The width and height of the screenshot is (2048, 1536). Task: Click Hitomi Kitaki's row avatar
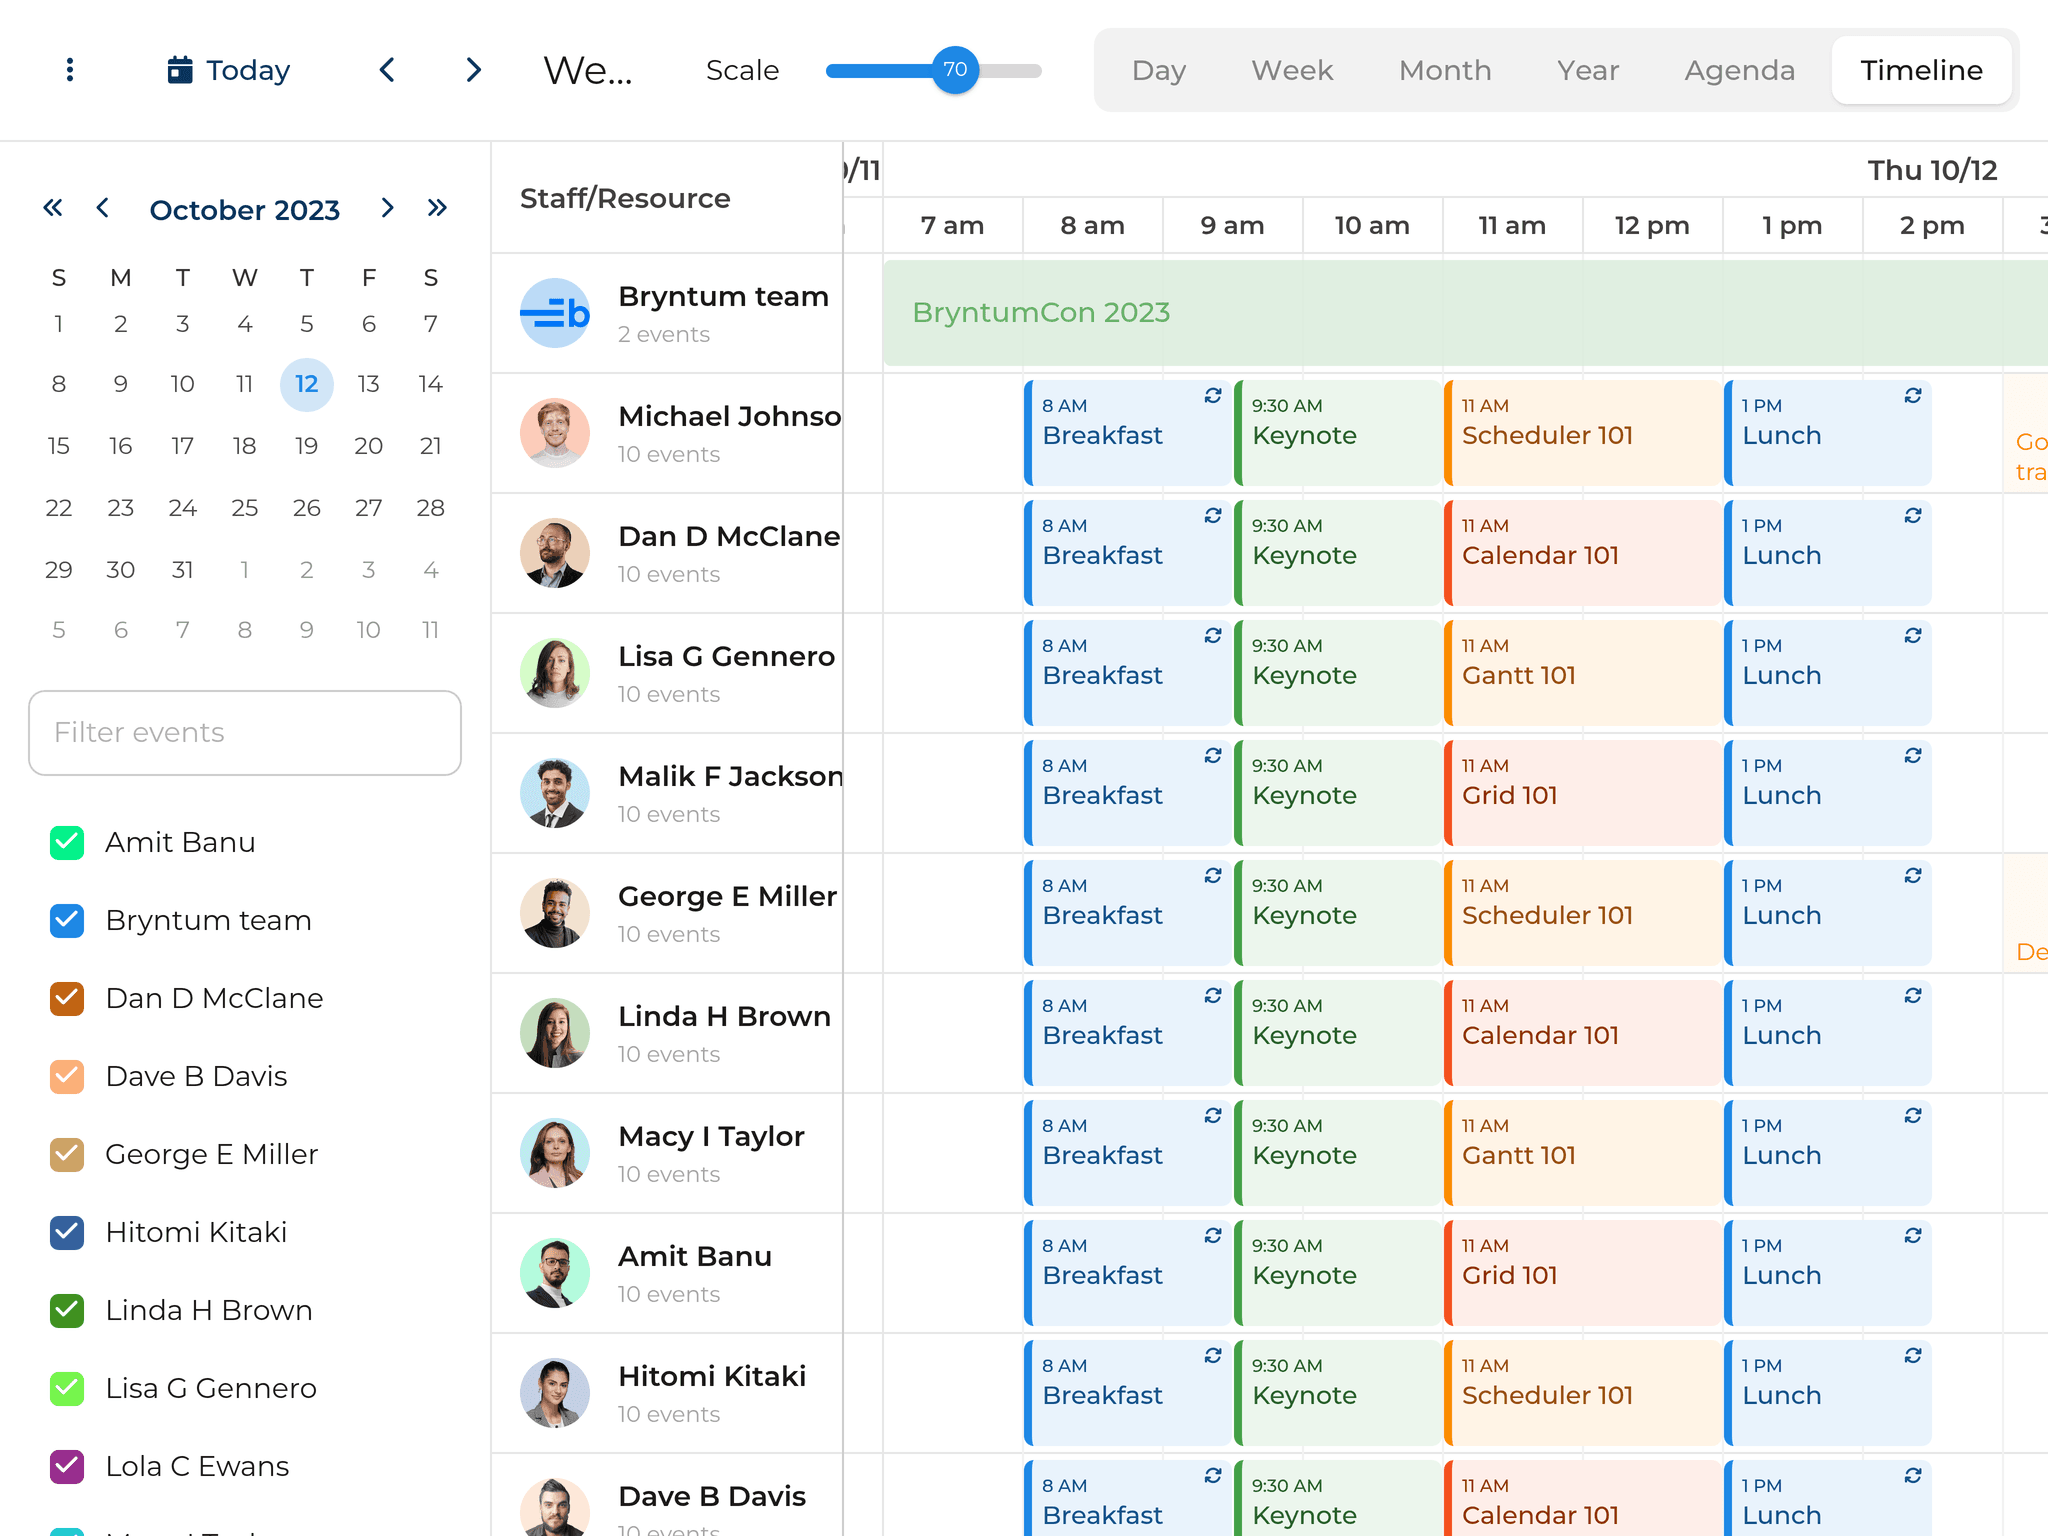click(x=555, y=1393)
